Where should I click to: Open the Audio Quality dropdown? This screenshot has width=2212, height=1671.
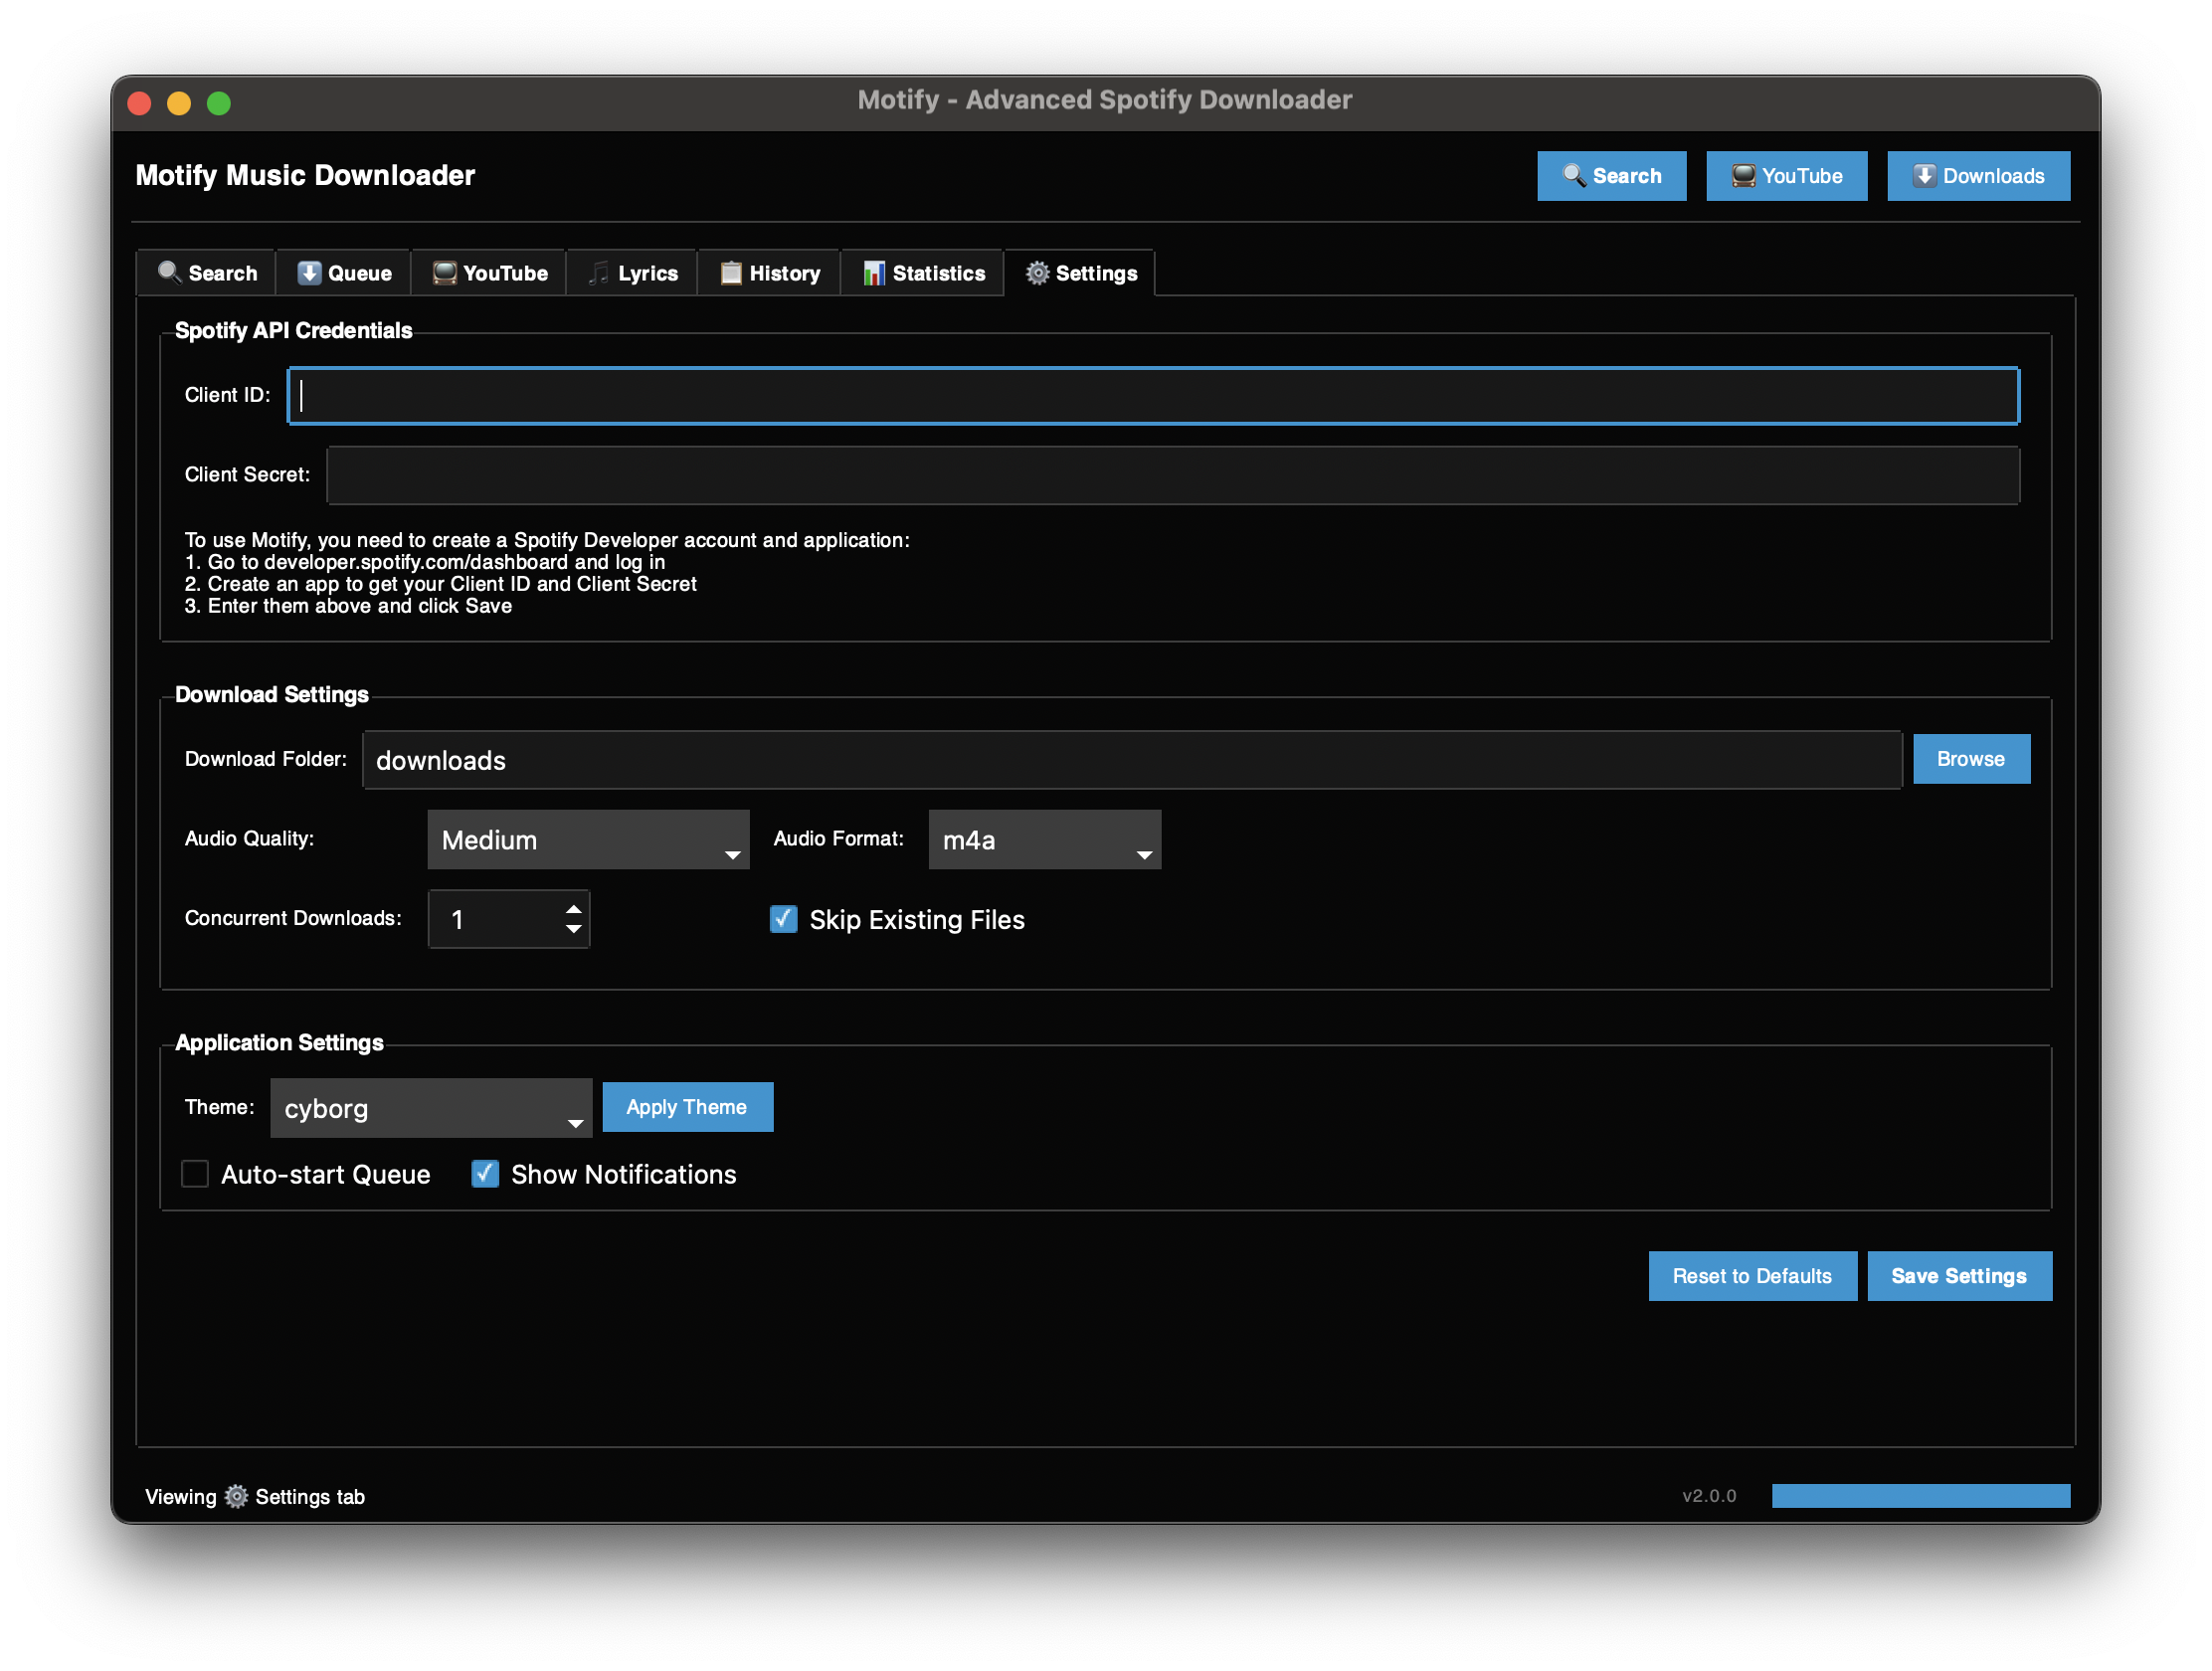tap(588, 840)
